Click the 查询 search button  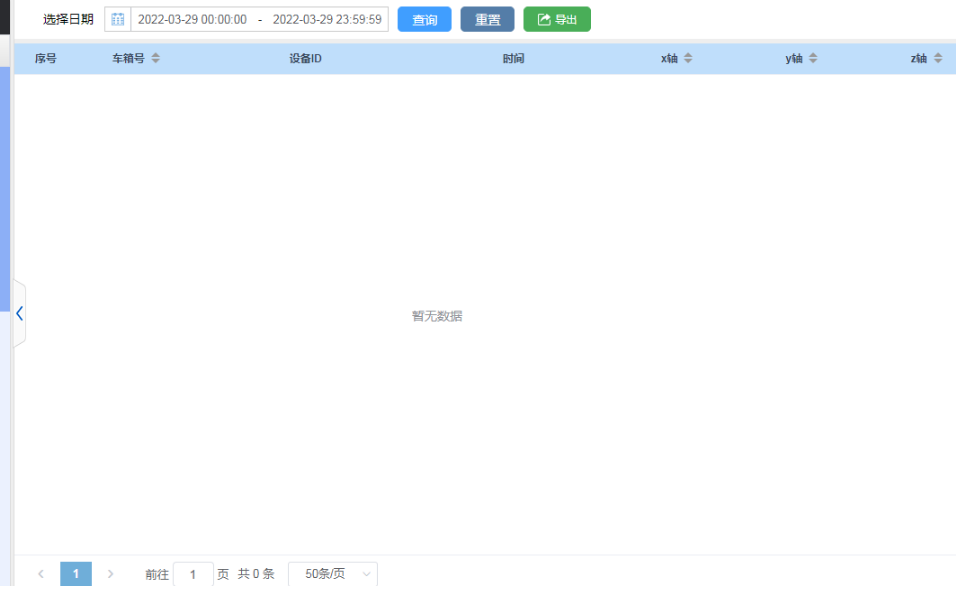(x=424, y=20)
